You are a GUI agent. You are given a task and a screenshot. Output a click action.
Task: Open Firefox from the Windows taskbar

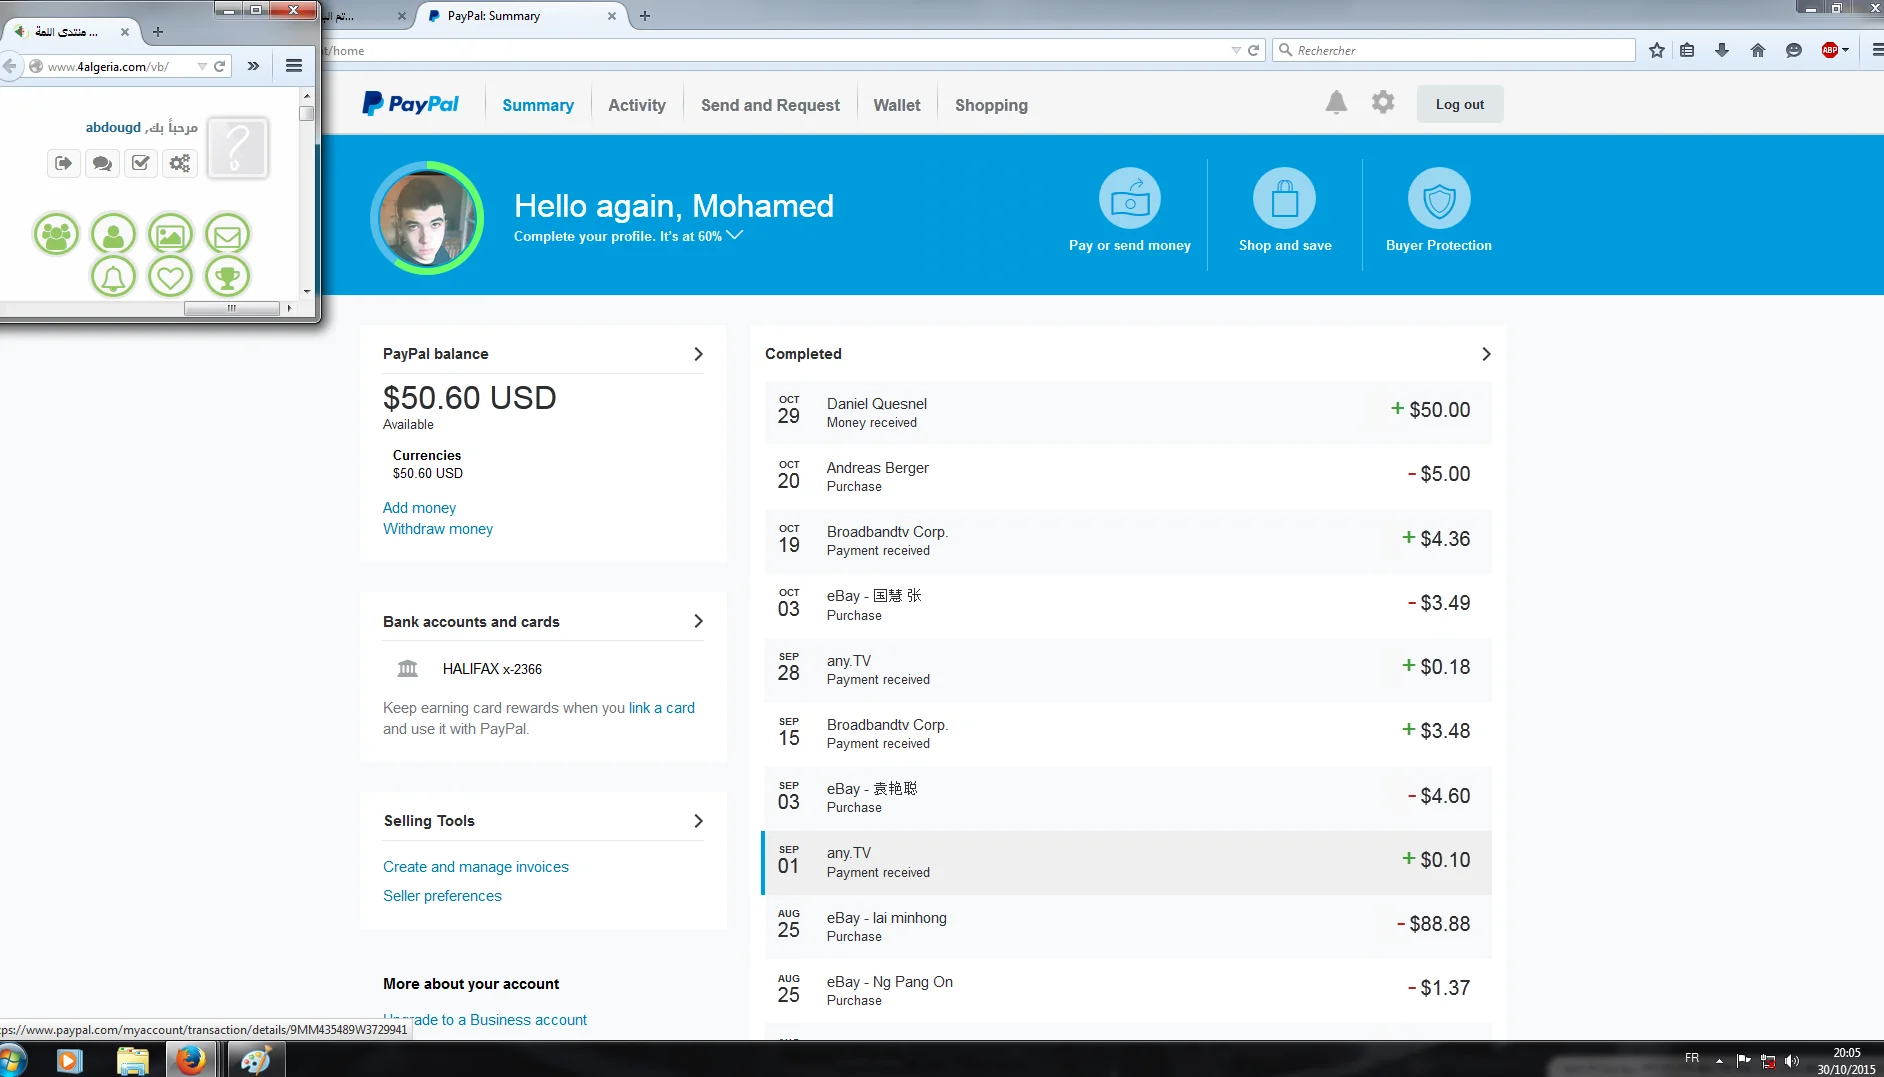[190, 1059]
